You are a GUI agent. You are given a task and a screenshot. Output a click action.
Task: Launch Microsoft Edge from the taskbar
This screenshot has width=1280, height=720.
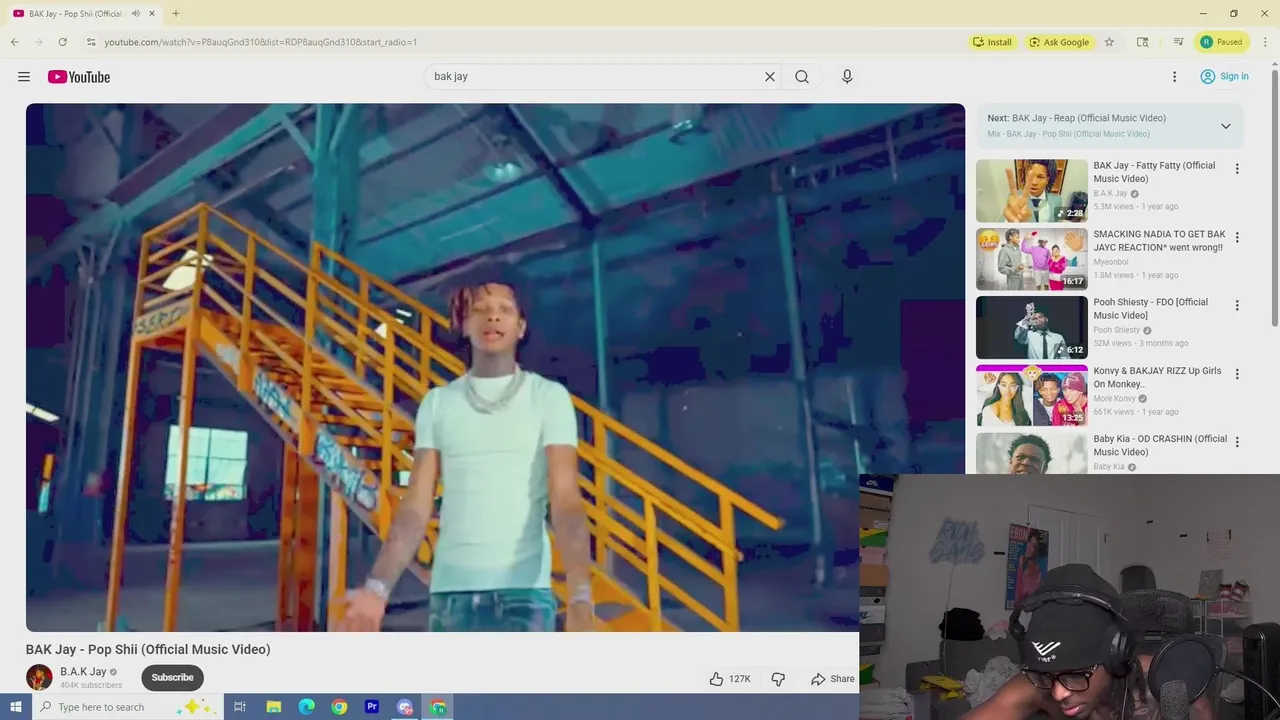pyautogui.click(x=306, y=707)
